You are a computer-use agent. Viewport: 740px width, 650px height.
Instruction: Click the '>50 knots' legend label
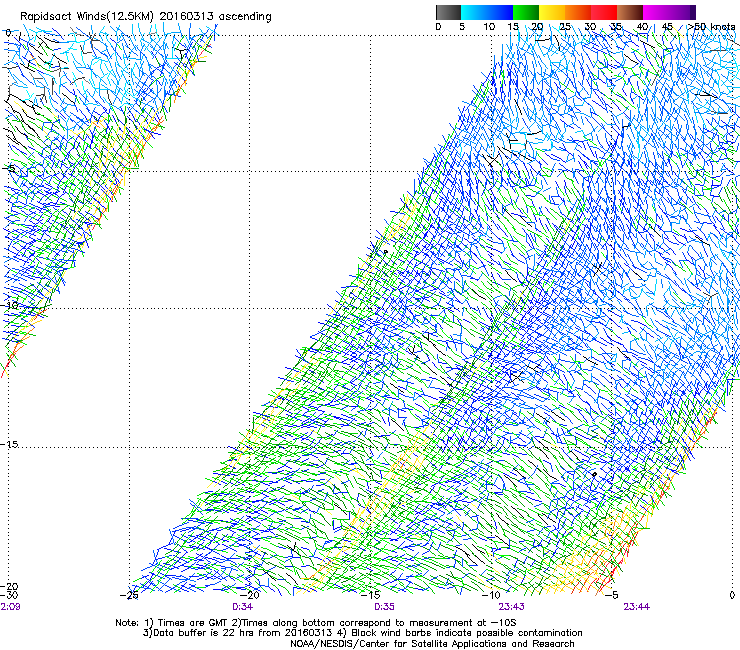(x=711, y=27)
